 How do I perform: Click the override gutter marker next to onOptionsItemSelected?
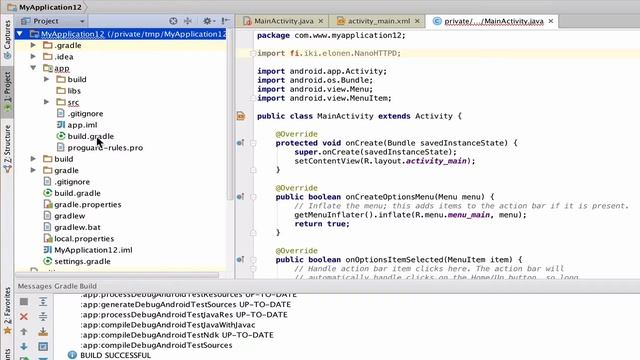point(240,260)
